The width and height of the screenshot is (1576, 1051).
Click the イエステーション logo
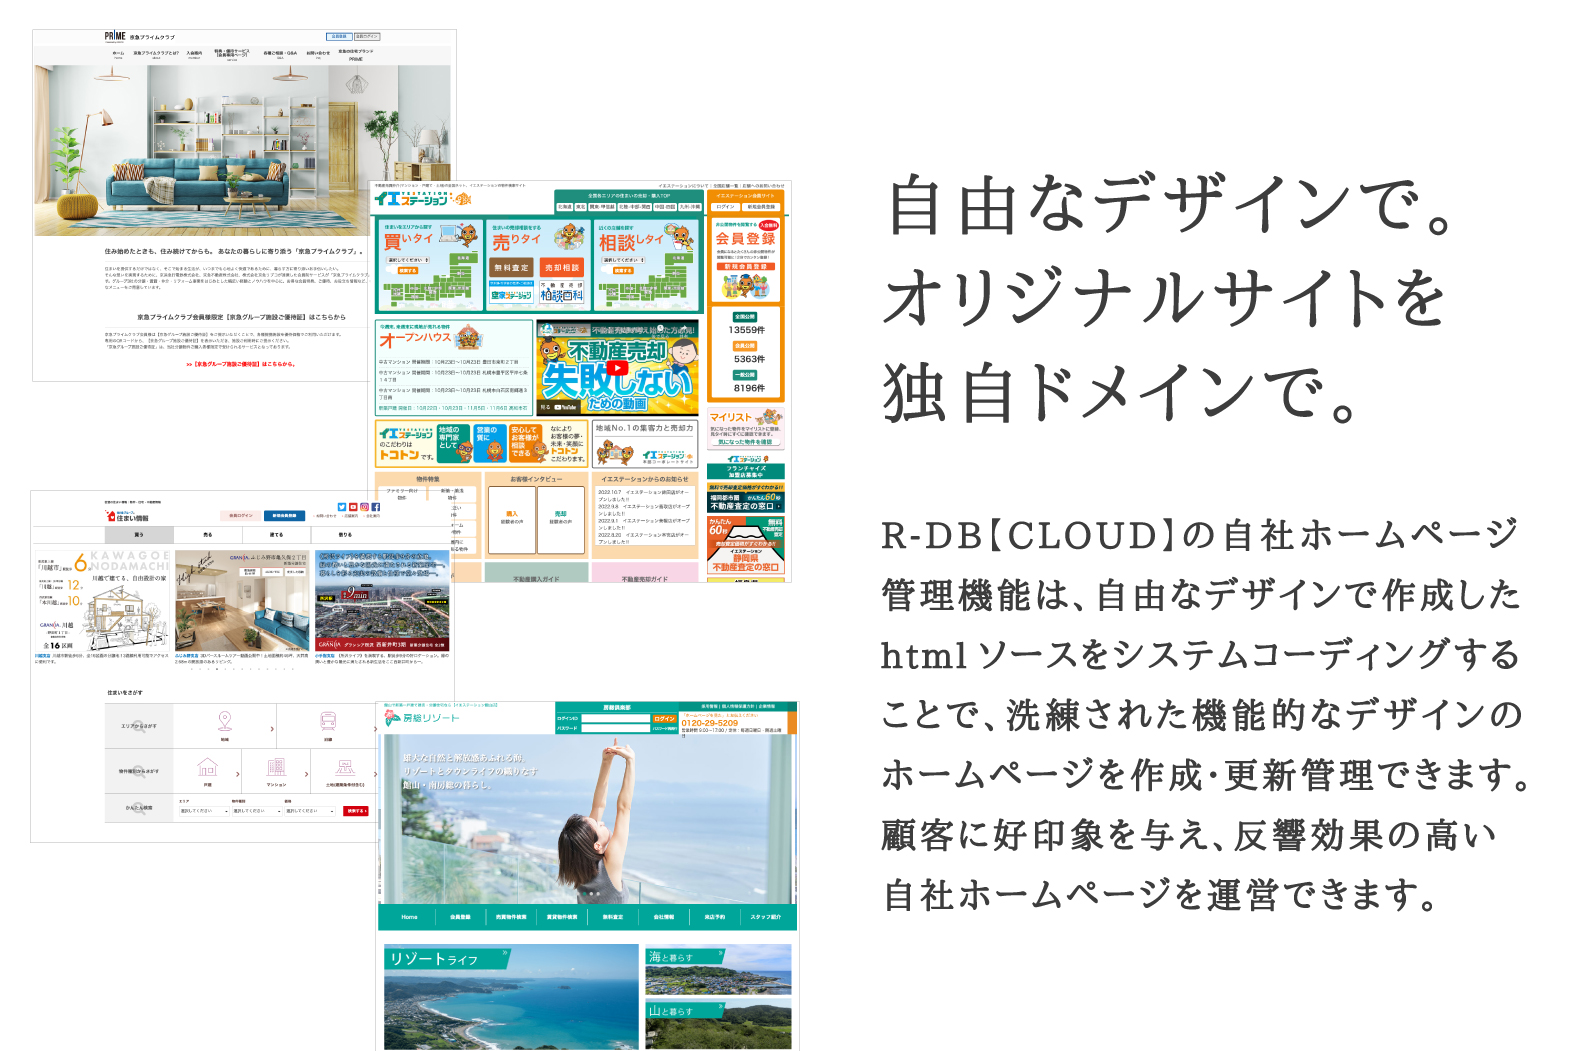[423, 199]
